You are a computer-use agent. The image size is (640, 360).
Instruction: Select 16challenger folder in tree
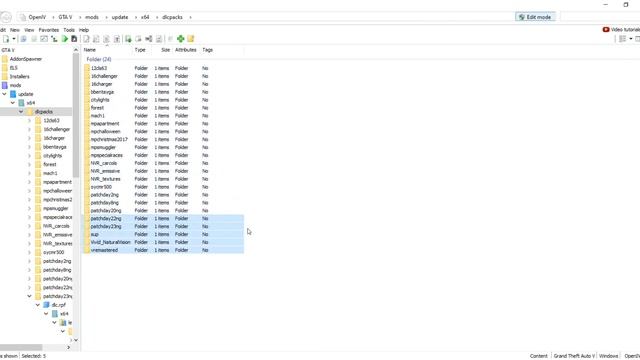click(x=56, y=129)
